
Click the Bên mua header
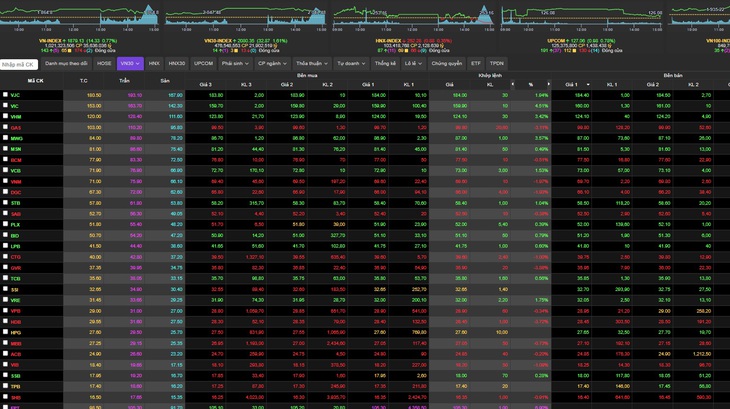[307, 75]
